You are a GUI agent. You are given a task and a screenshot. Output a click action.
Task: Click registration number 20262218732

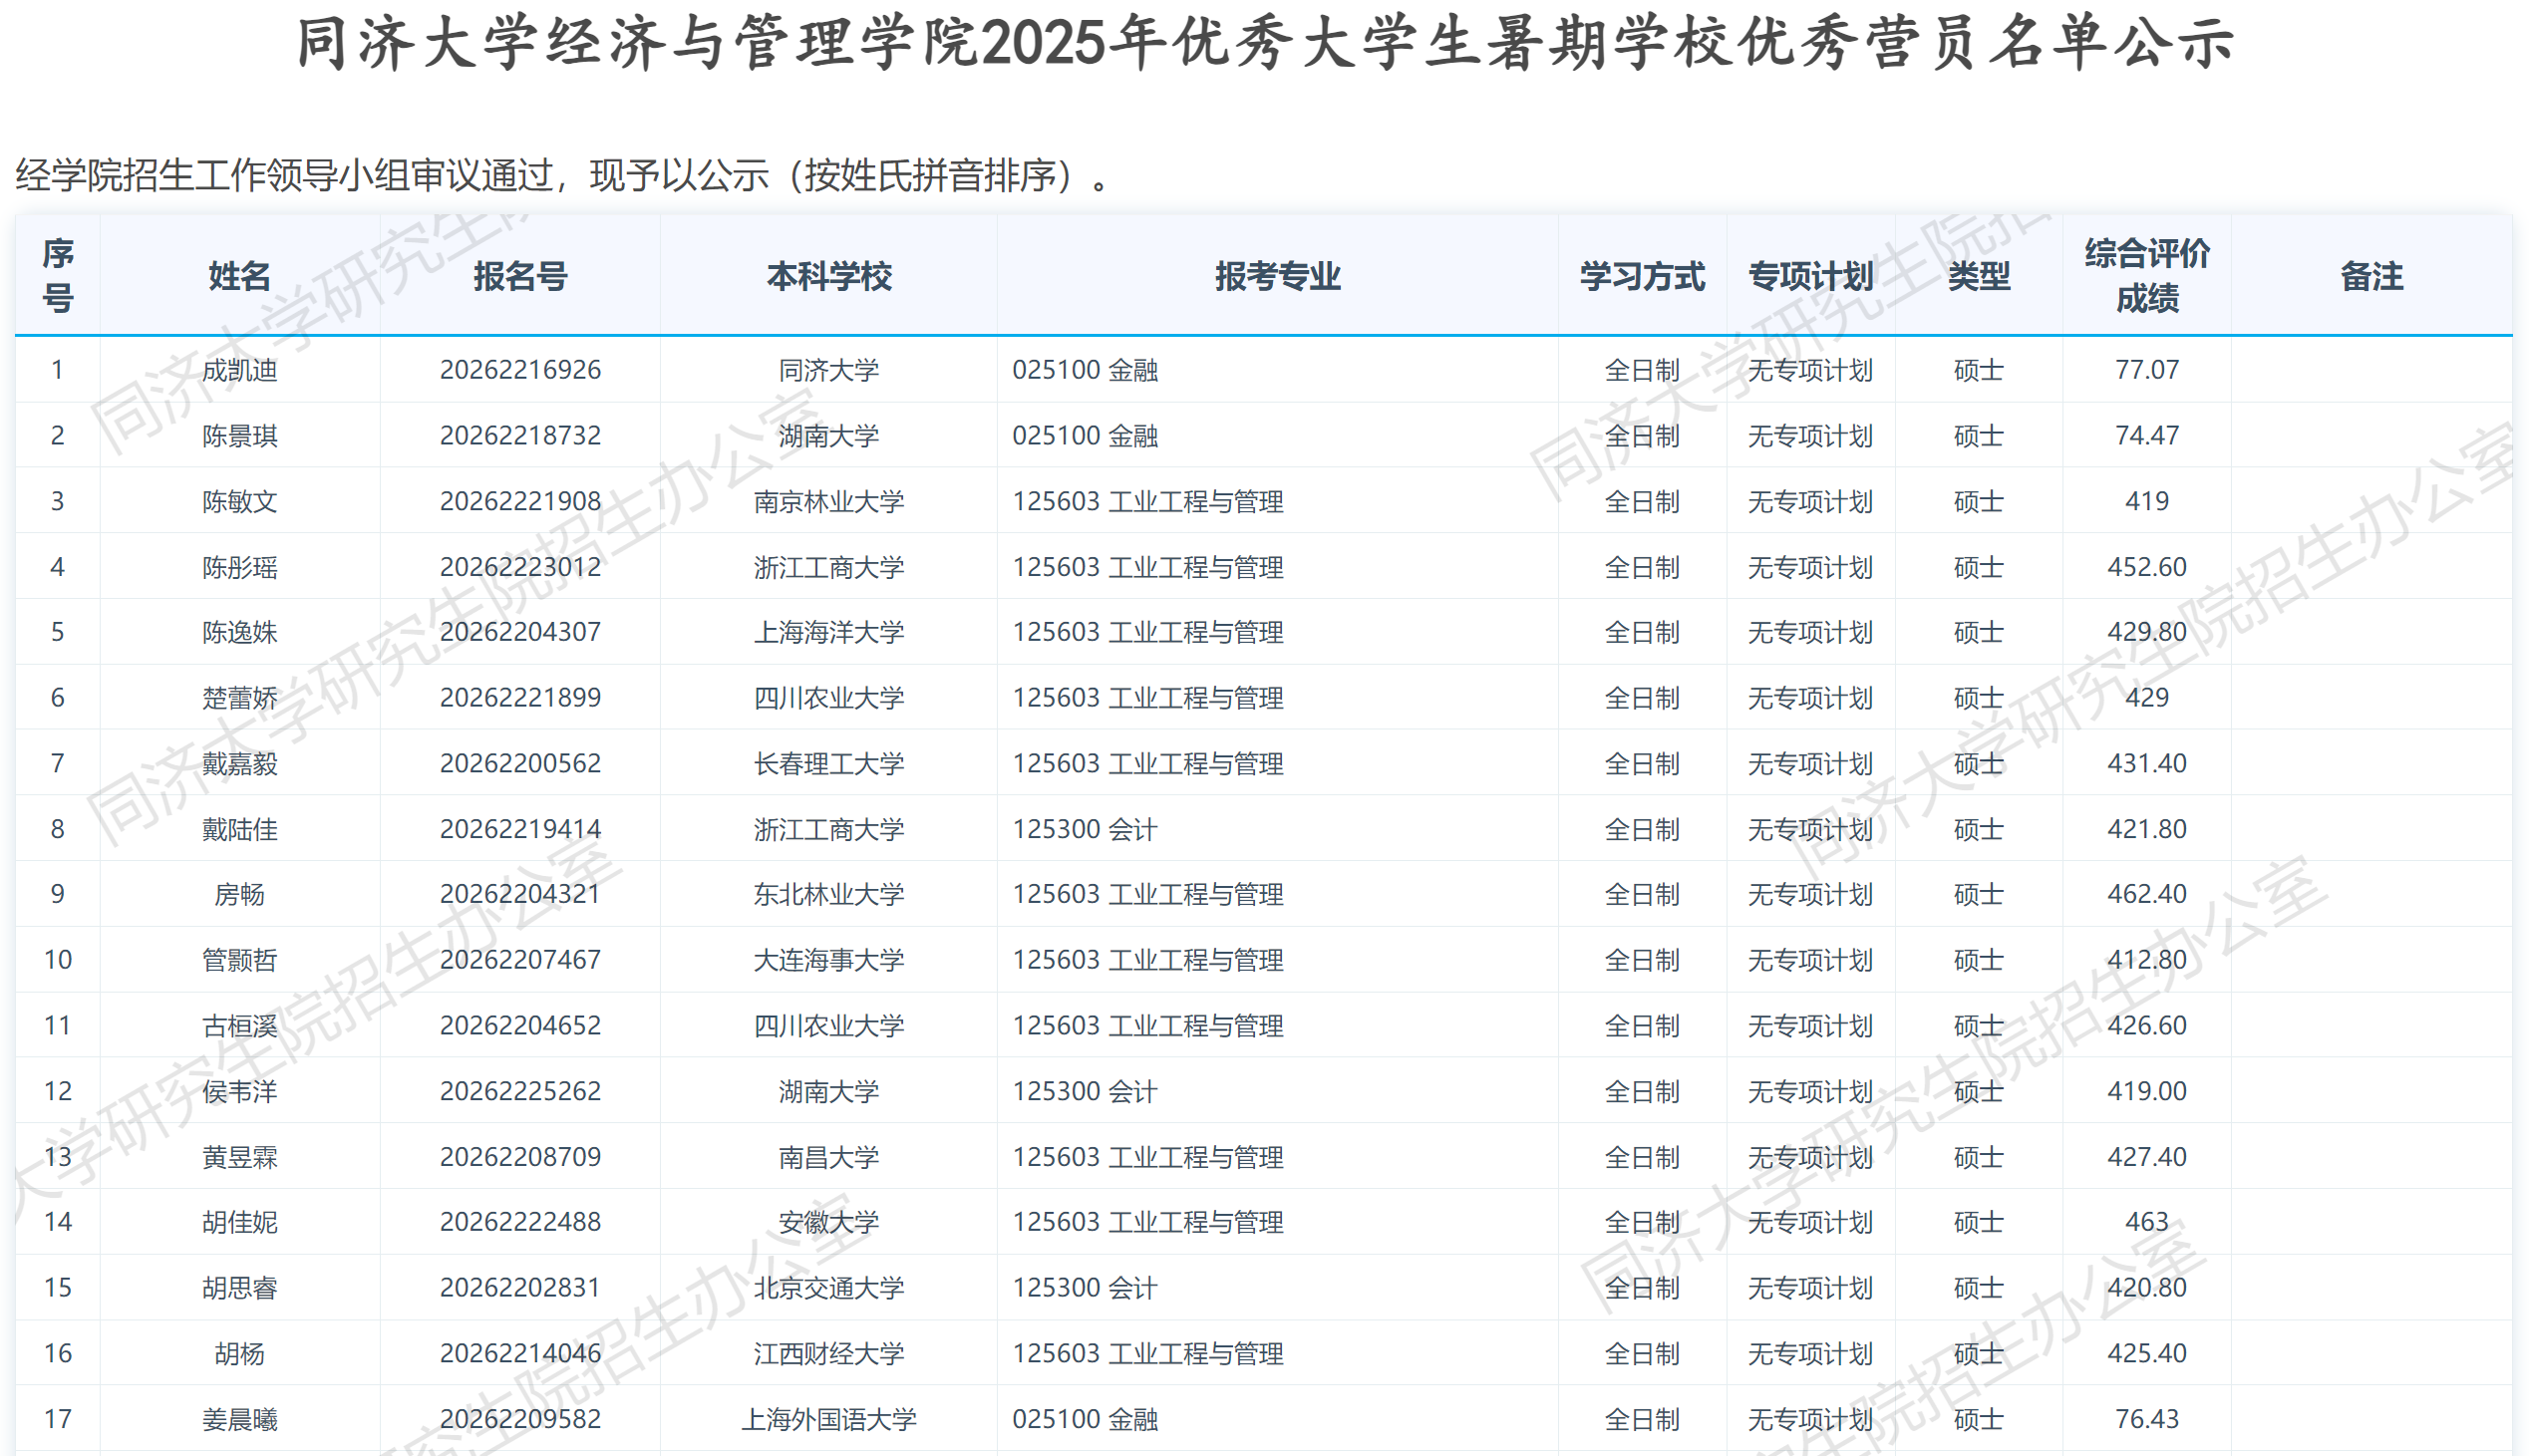coord(520,436)
